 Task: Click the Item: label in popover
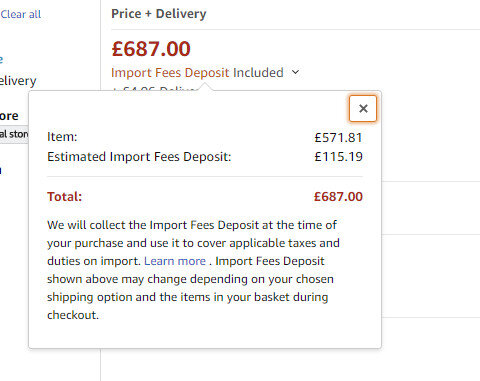point(62,137)
